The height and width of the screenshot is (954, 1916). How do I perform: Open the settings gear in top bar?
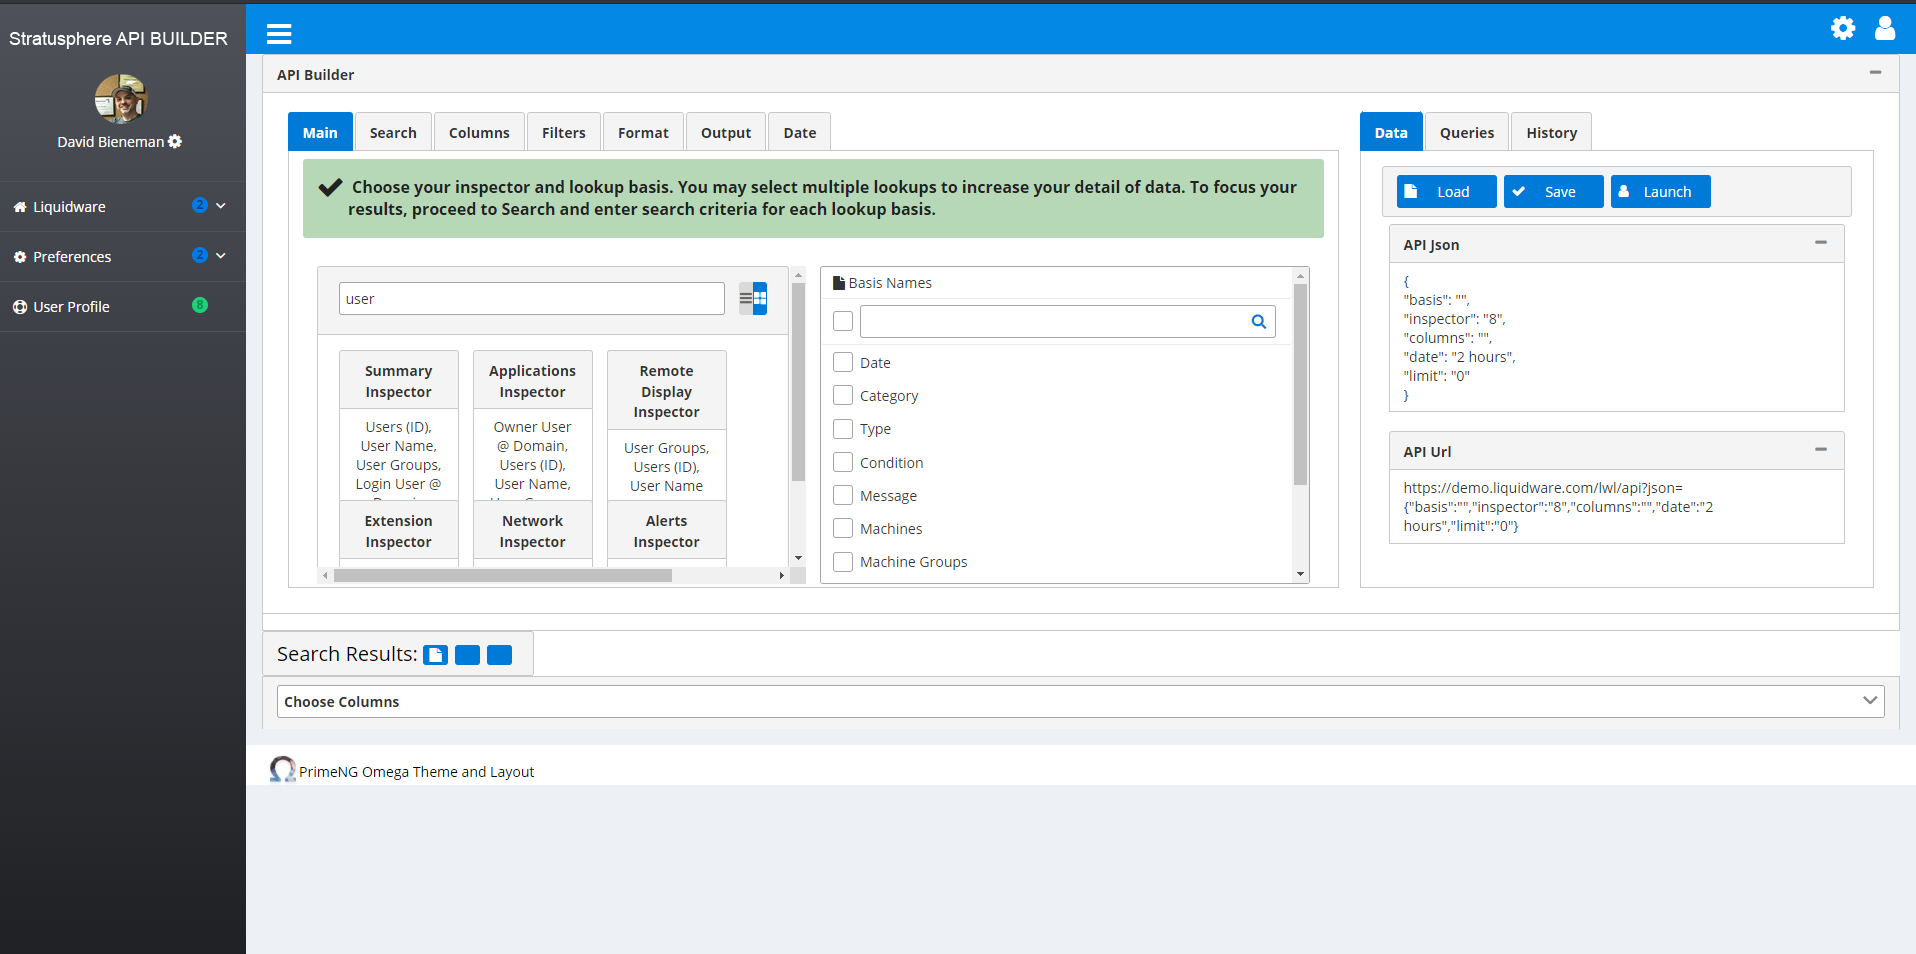point(1843,28)
